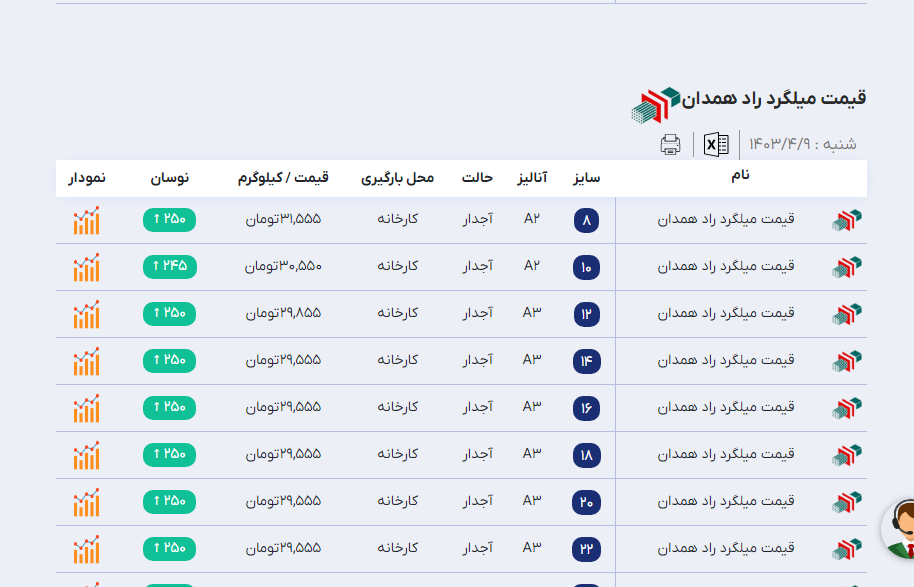Click the 'نوسان' column header
This screenshot has height=587, width=914.
[x=170, y=178]
